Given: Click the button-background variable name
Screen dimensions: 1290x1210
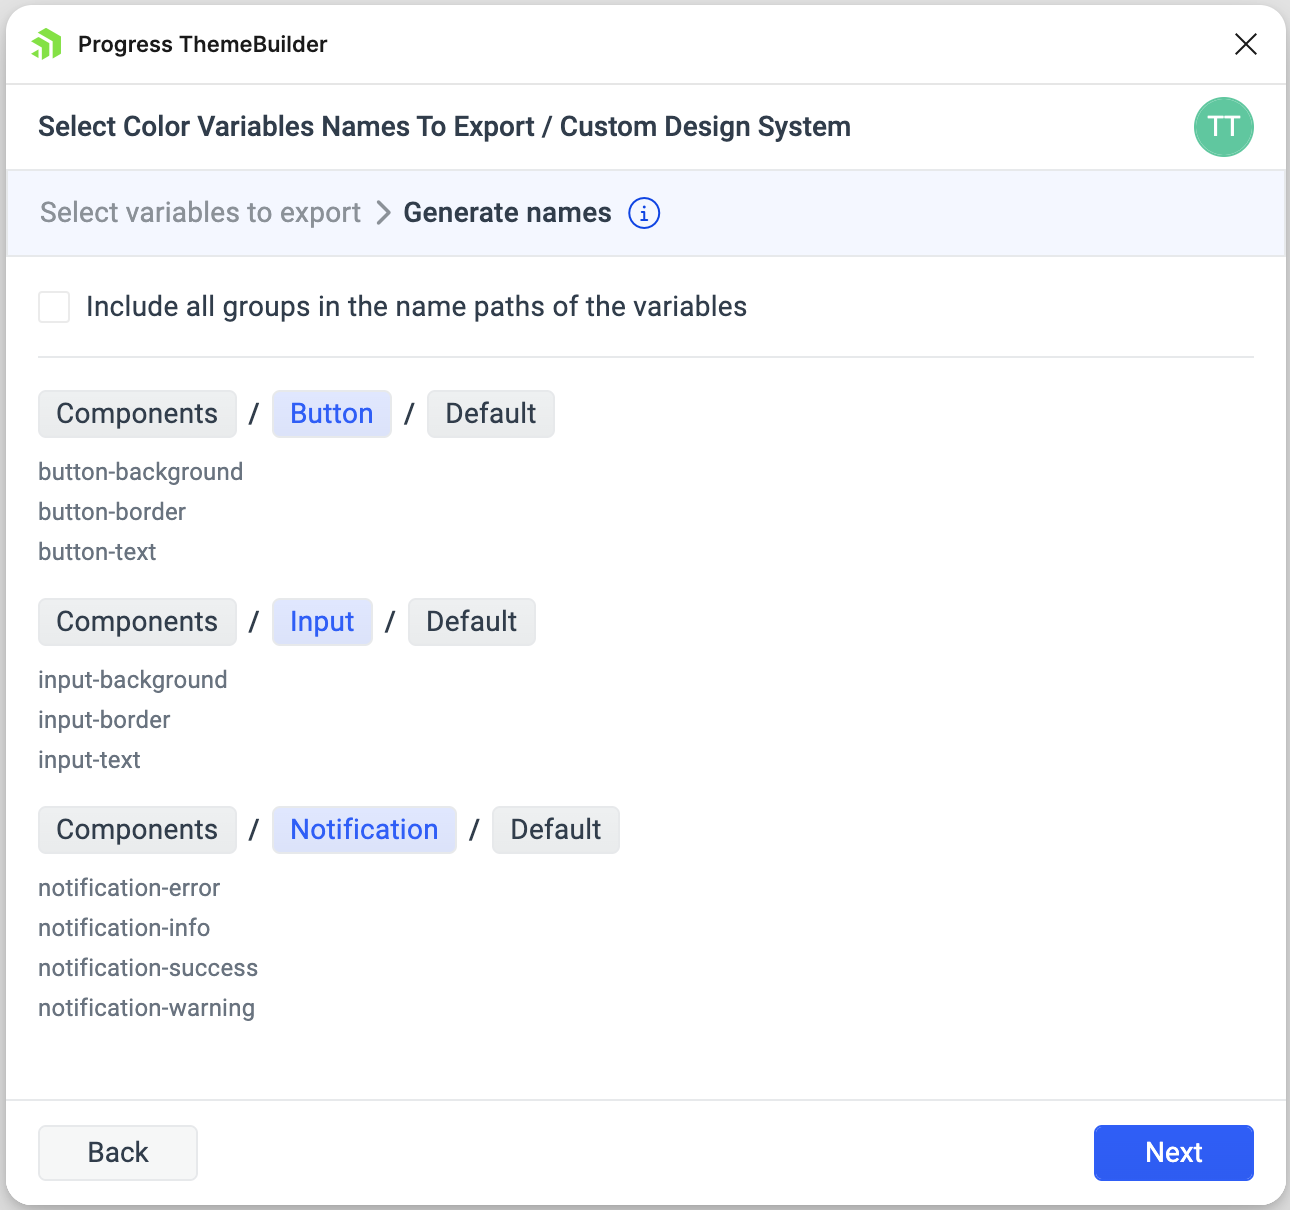Looking at the screenshot, I should (141, 472).
